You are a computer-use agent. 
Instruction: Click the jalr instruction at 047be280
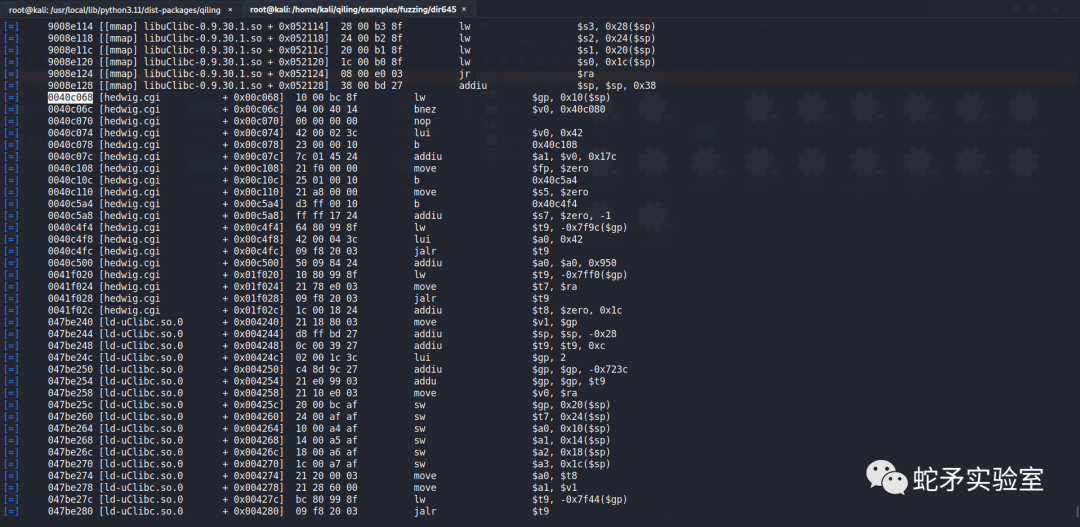pyautogui.click(x=425, y=512)
